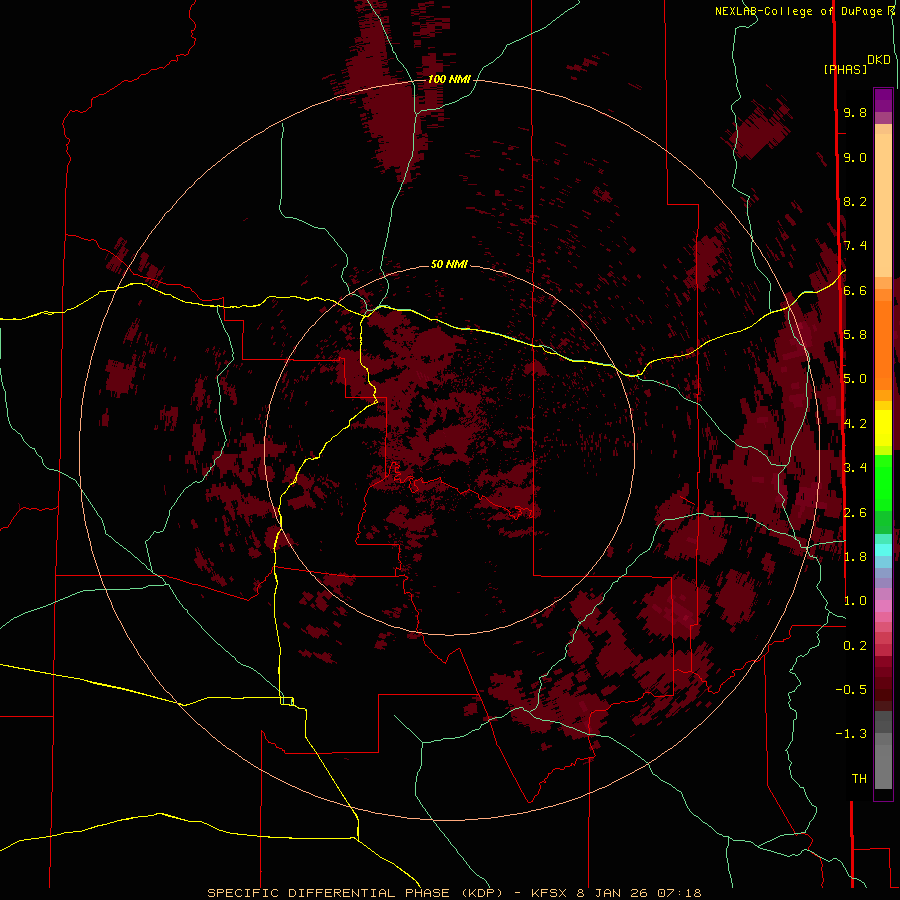900x900 pixels.
Task: Click the -0.5 legend value
Action: 851,690
